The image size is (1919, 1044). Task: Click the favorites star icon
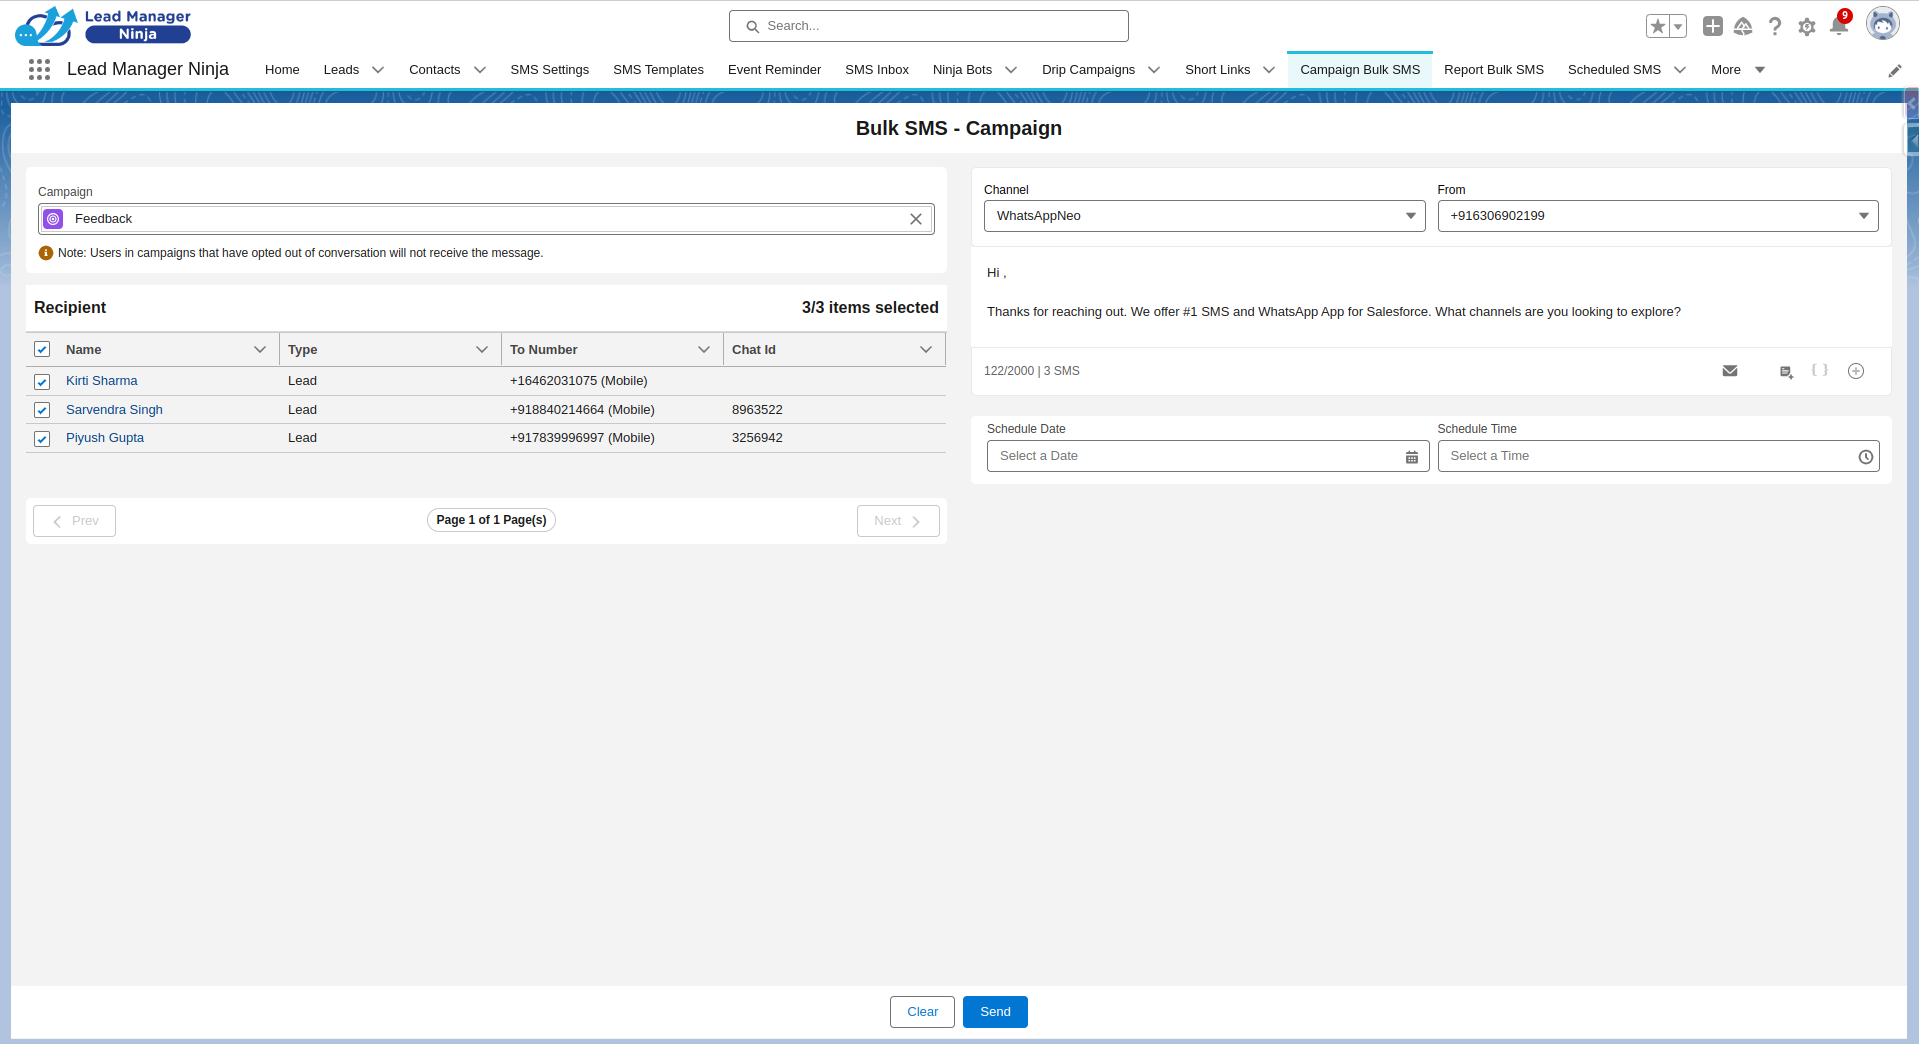click(x=1658, y=27)
